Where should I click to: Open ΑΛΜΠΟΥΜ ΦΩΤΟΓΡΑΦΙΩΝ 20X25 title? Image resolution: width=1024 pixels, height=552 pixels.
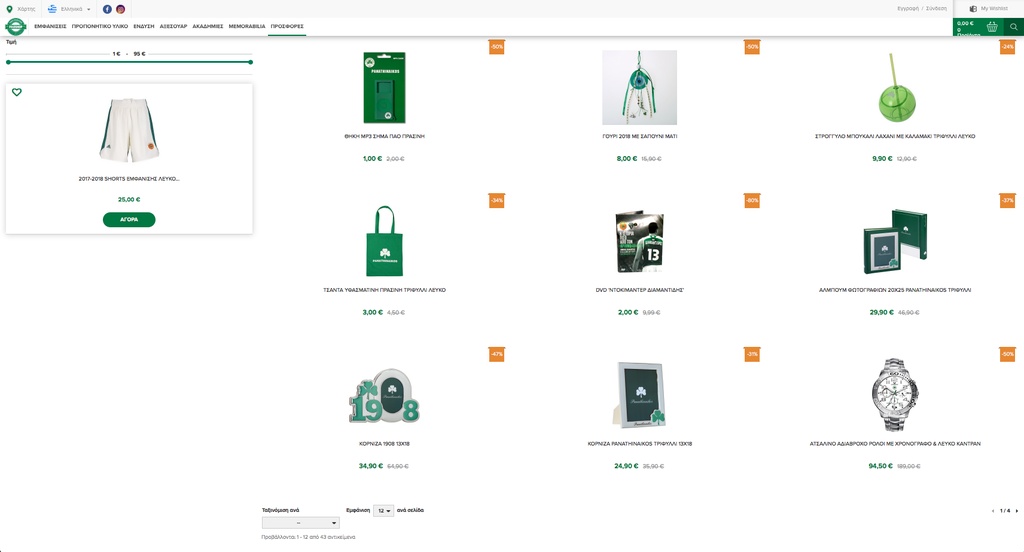(895, 289)
